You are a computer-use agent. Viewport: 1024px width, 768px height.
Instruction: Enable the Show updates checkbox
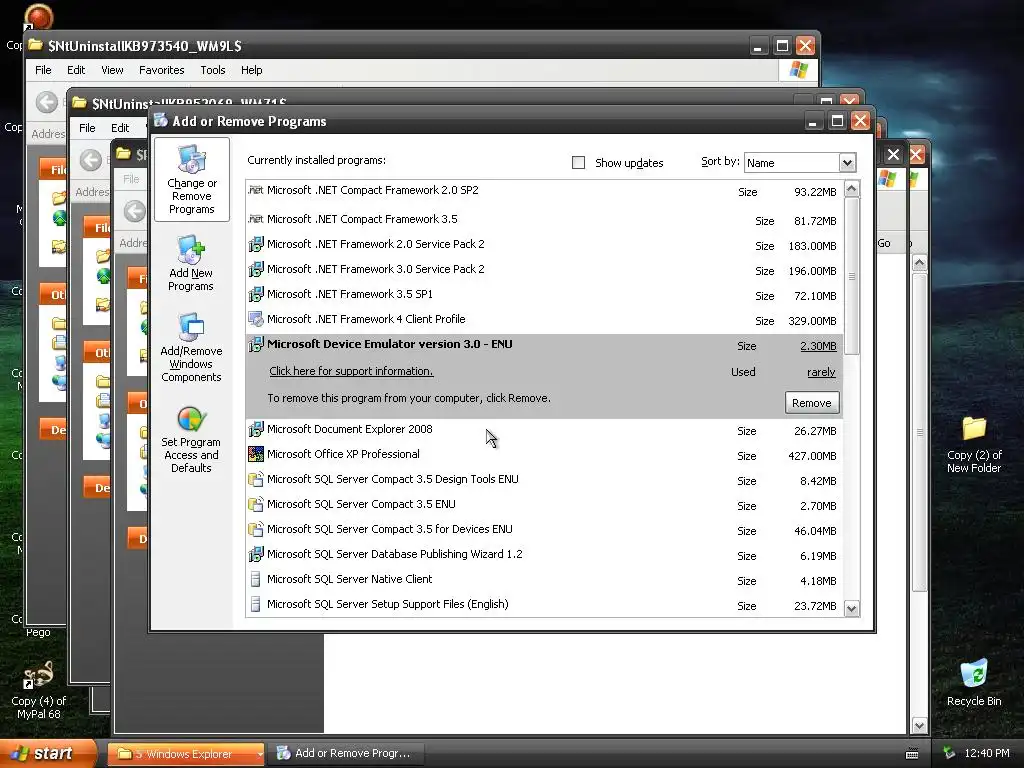tap(578, 163)
